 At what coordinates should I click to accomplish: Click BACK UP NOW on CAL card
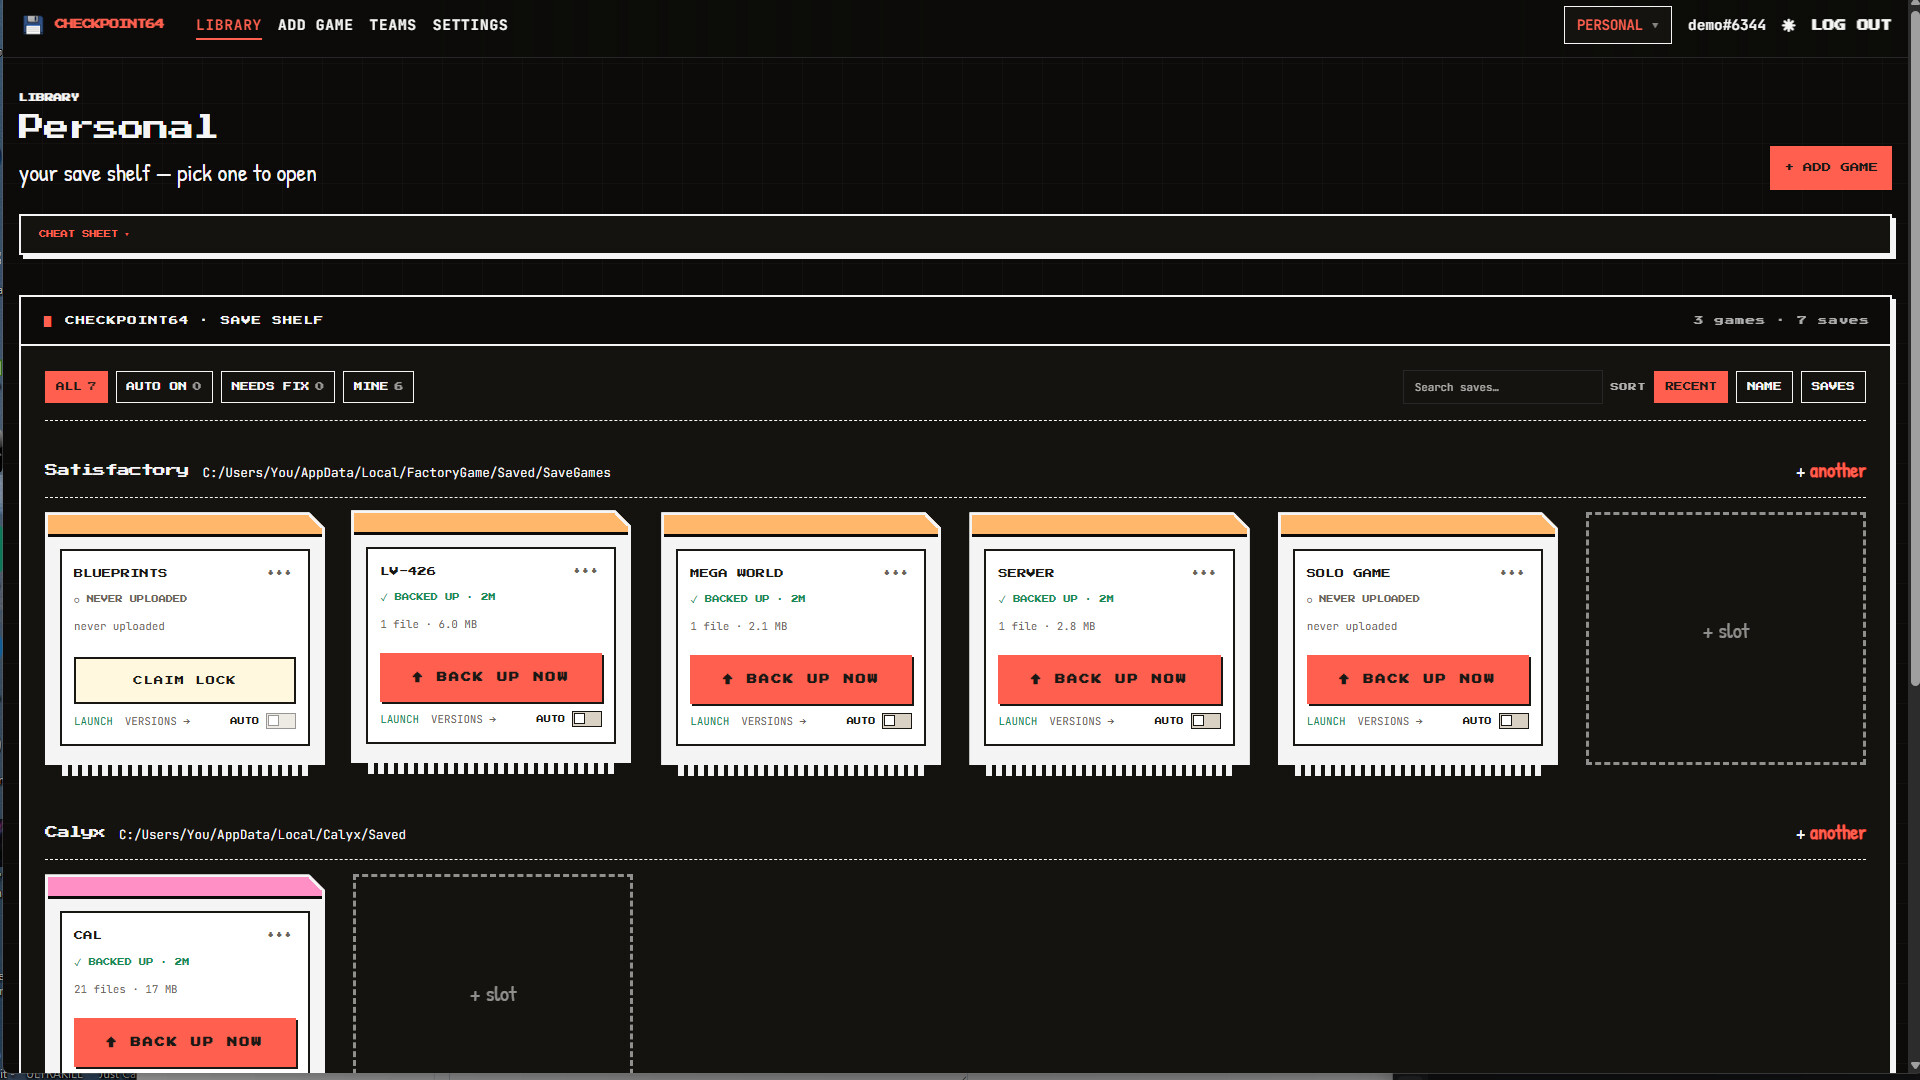[x=185, y=1042]
